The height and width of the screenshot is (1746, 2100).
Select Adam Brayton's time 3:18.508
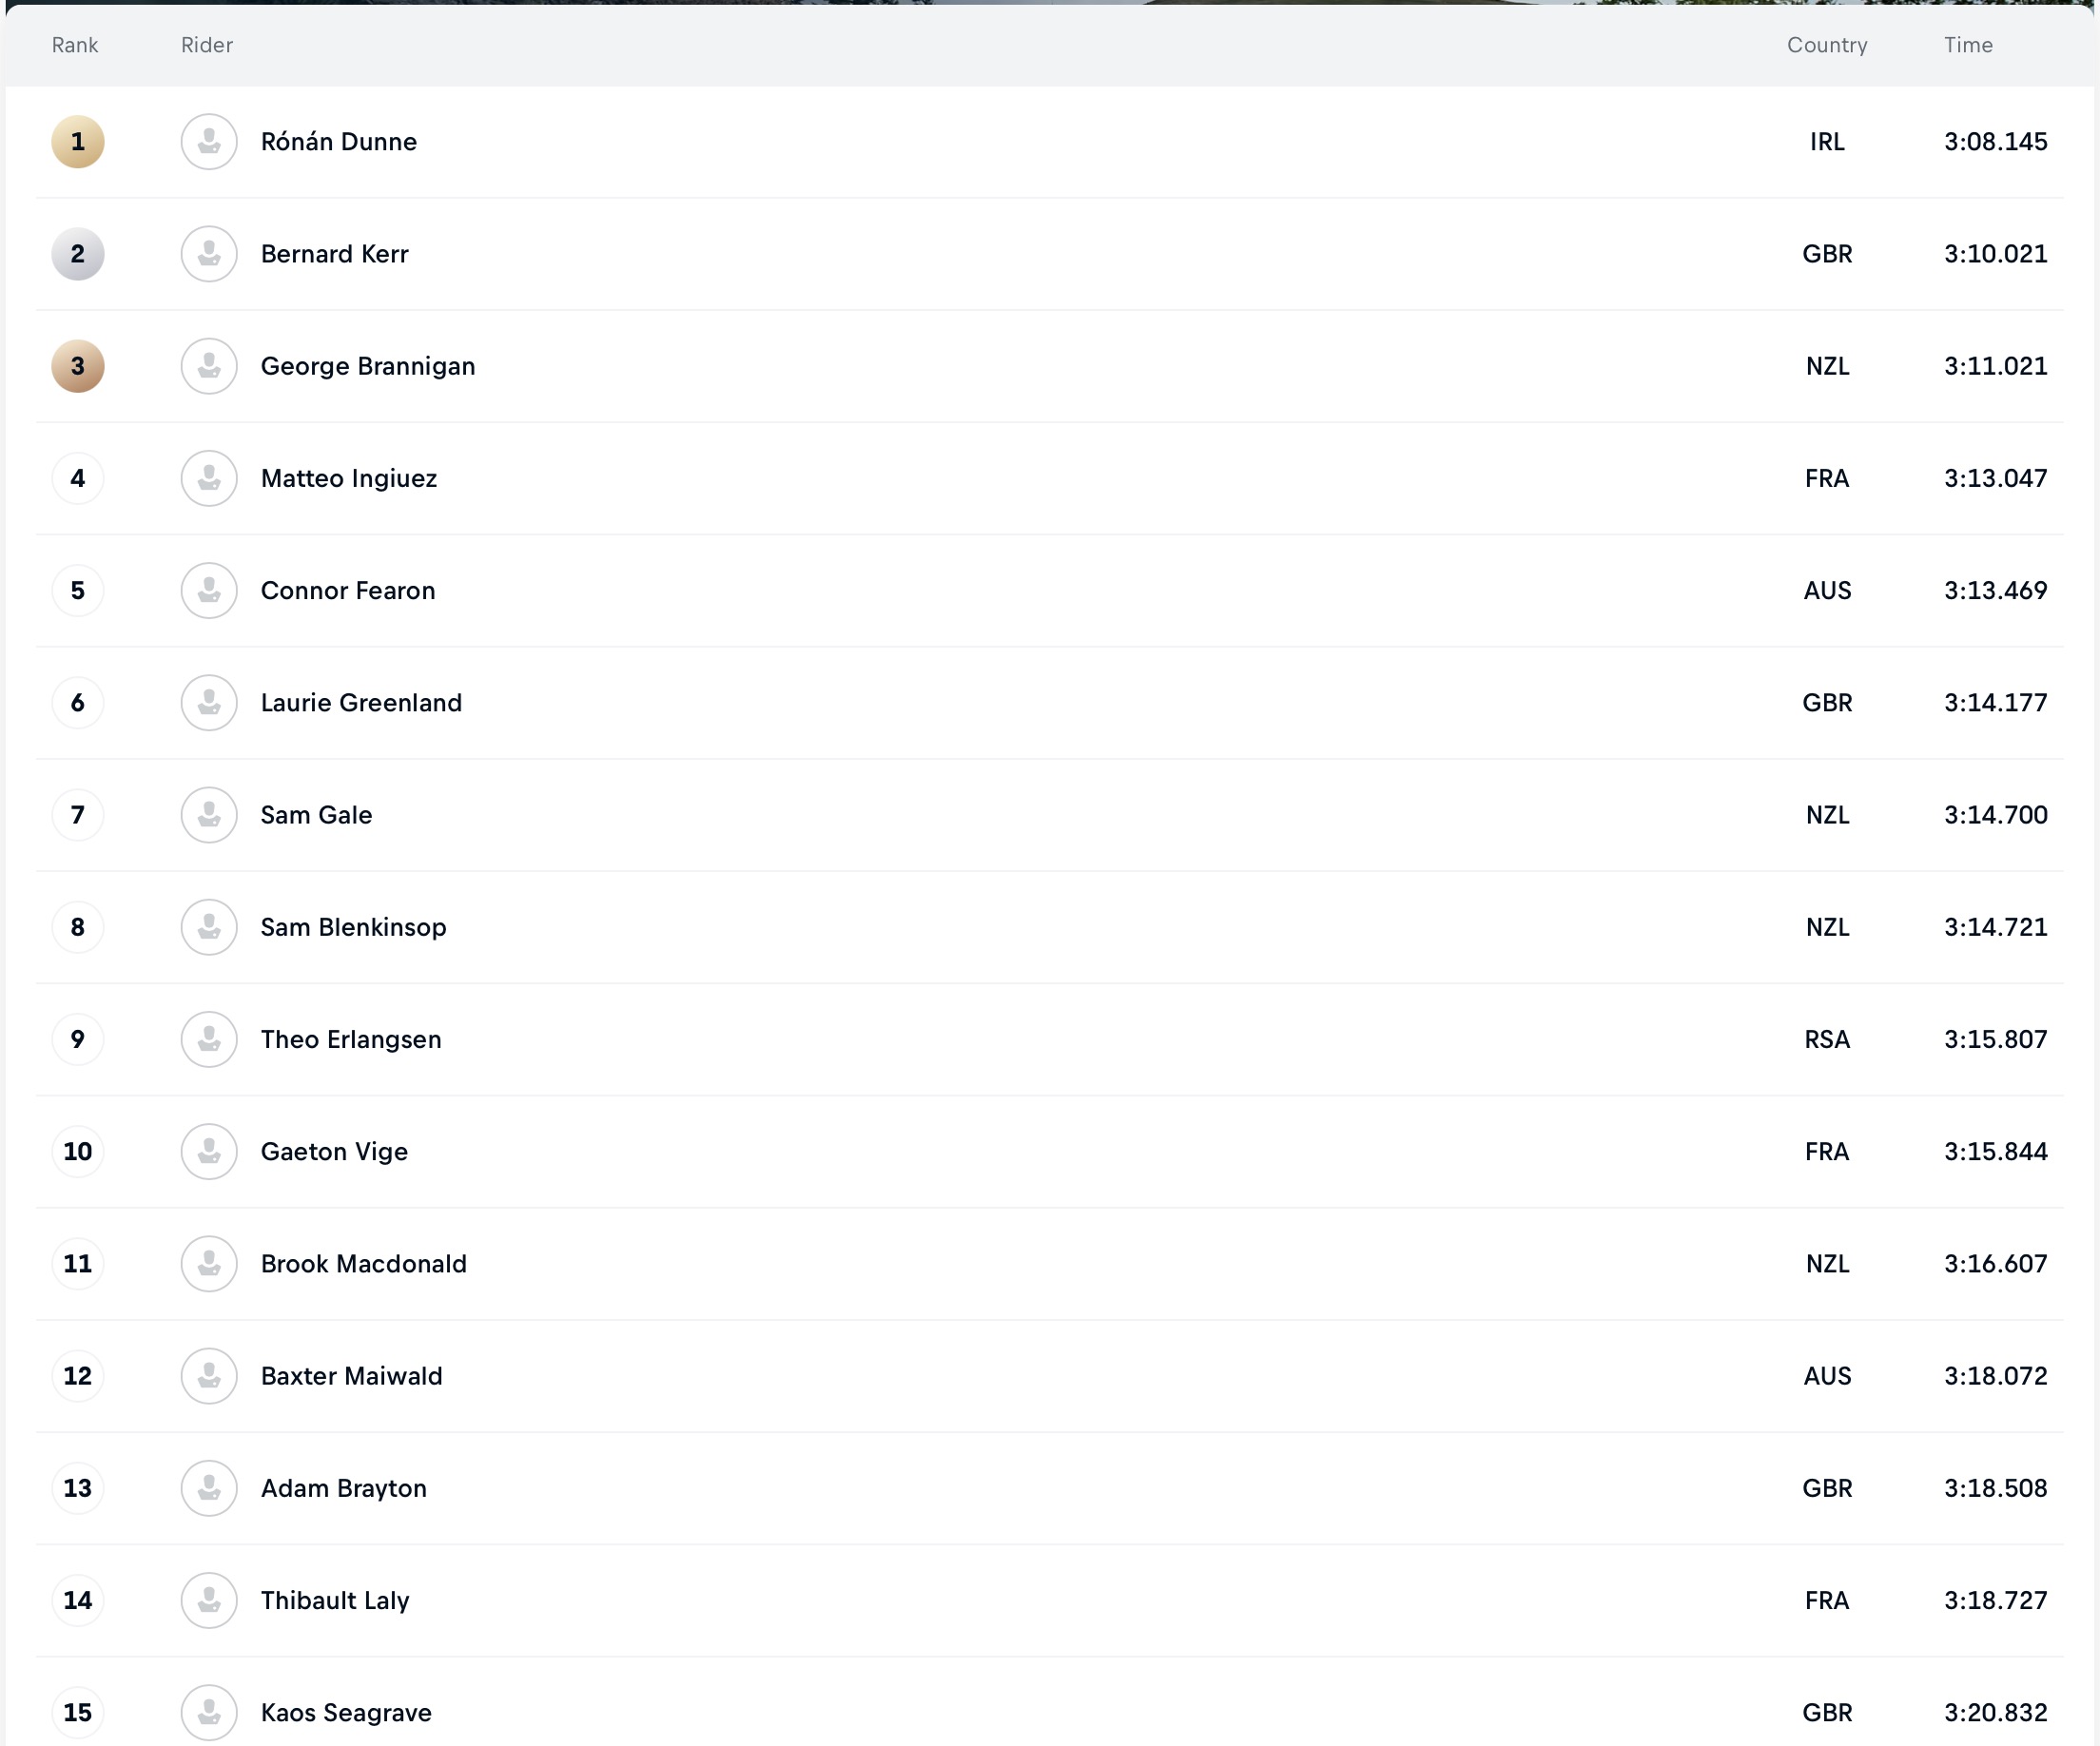[x=1995, y=1489]
